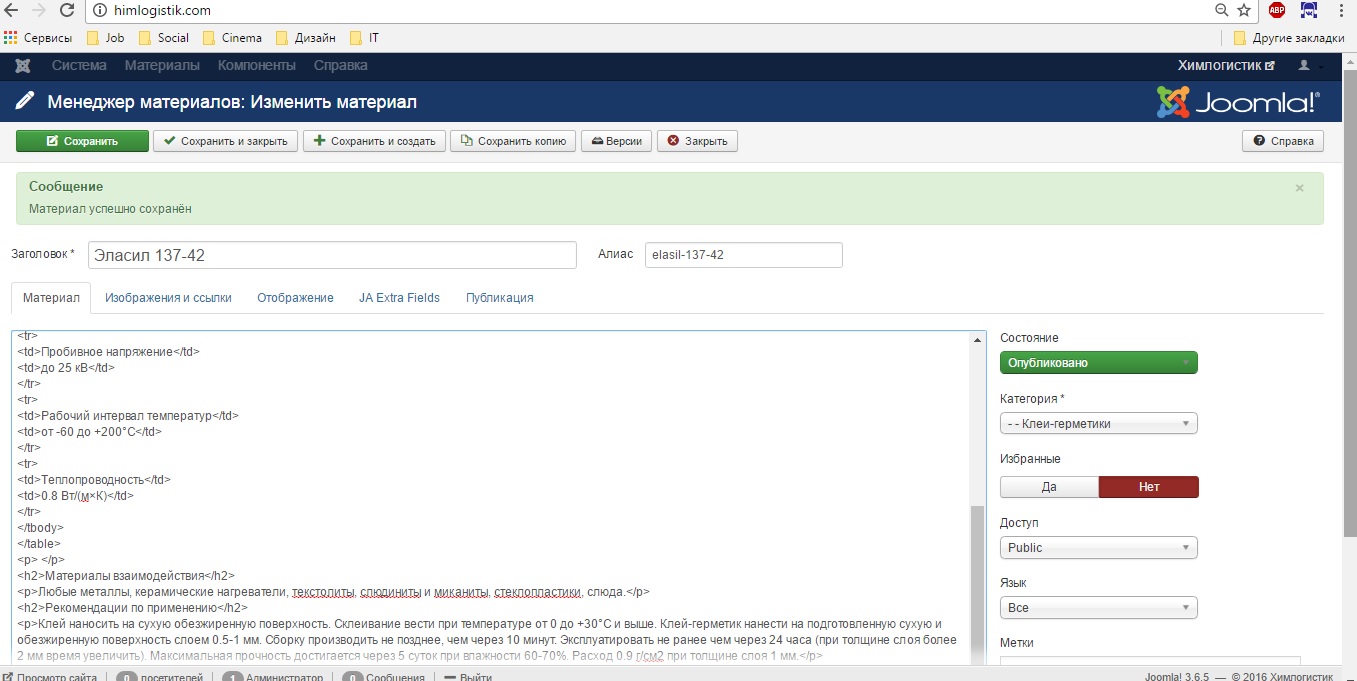1357x681 pixels.
Task: Open the Cinema bookmarks folder
Action: pos(232,38)
